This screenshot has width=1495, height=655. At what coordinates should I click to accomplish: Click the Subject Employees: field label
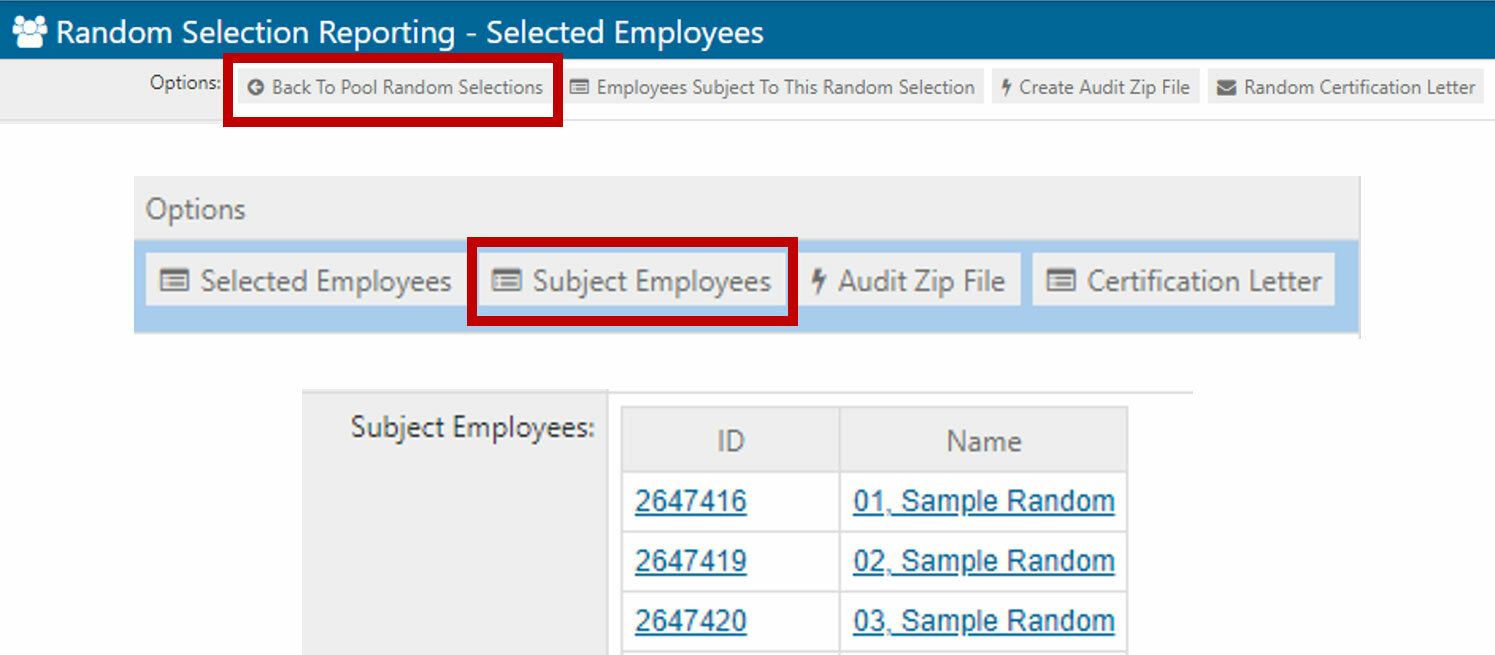(472, 428)
